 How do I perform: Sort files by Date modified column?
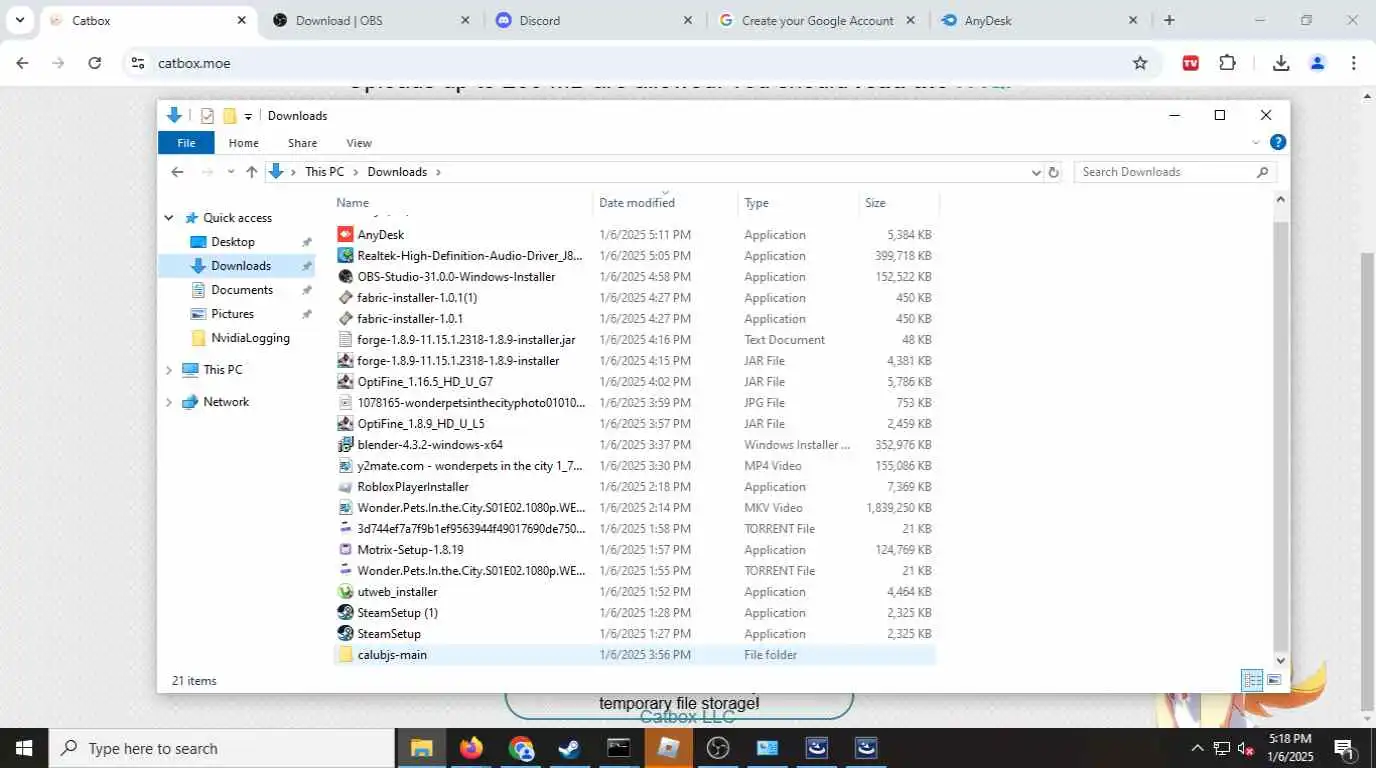point(665,203)
